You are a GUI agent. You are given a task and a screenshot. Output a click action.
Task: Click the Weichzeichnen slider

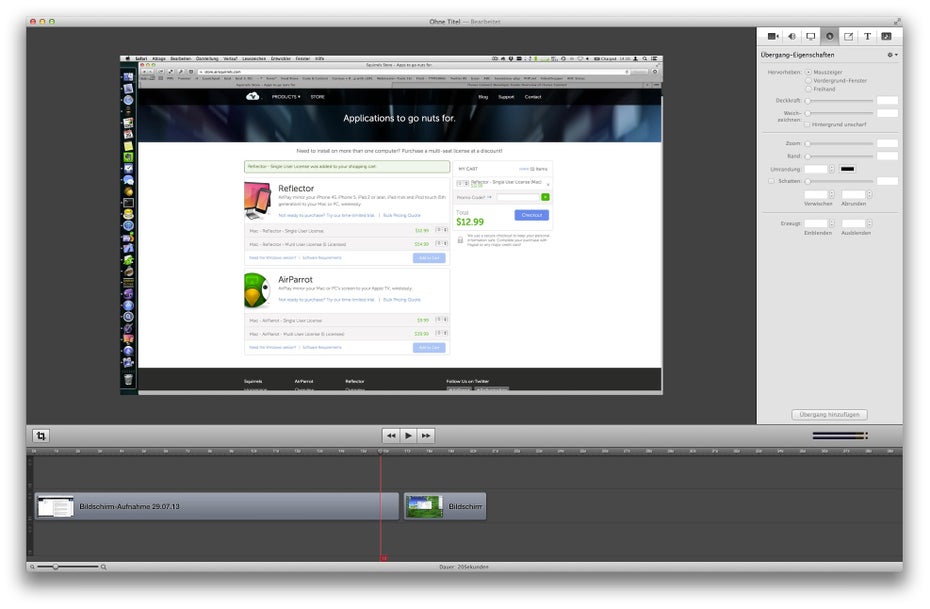(839, 113)
